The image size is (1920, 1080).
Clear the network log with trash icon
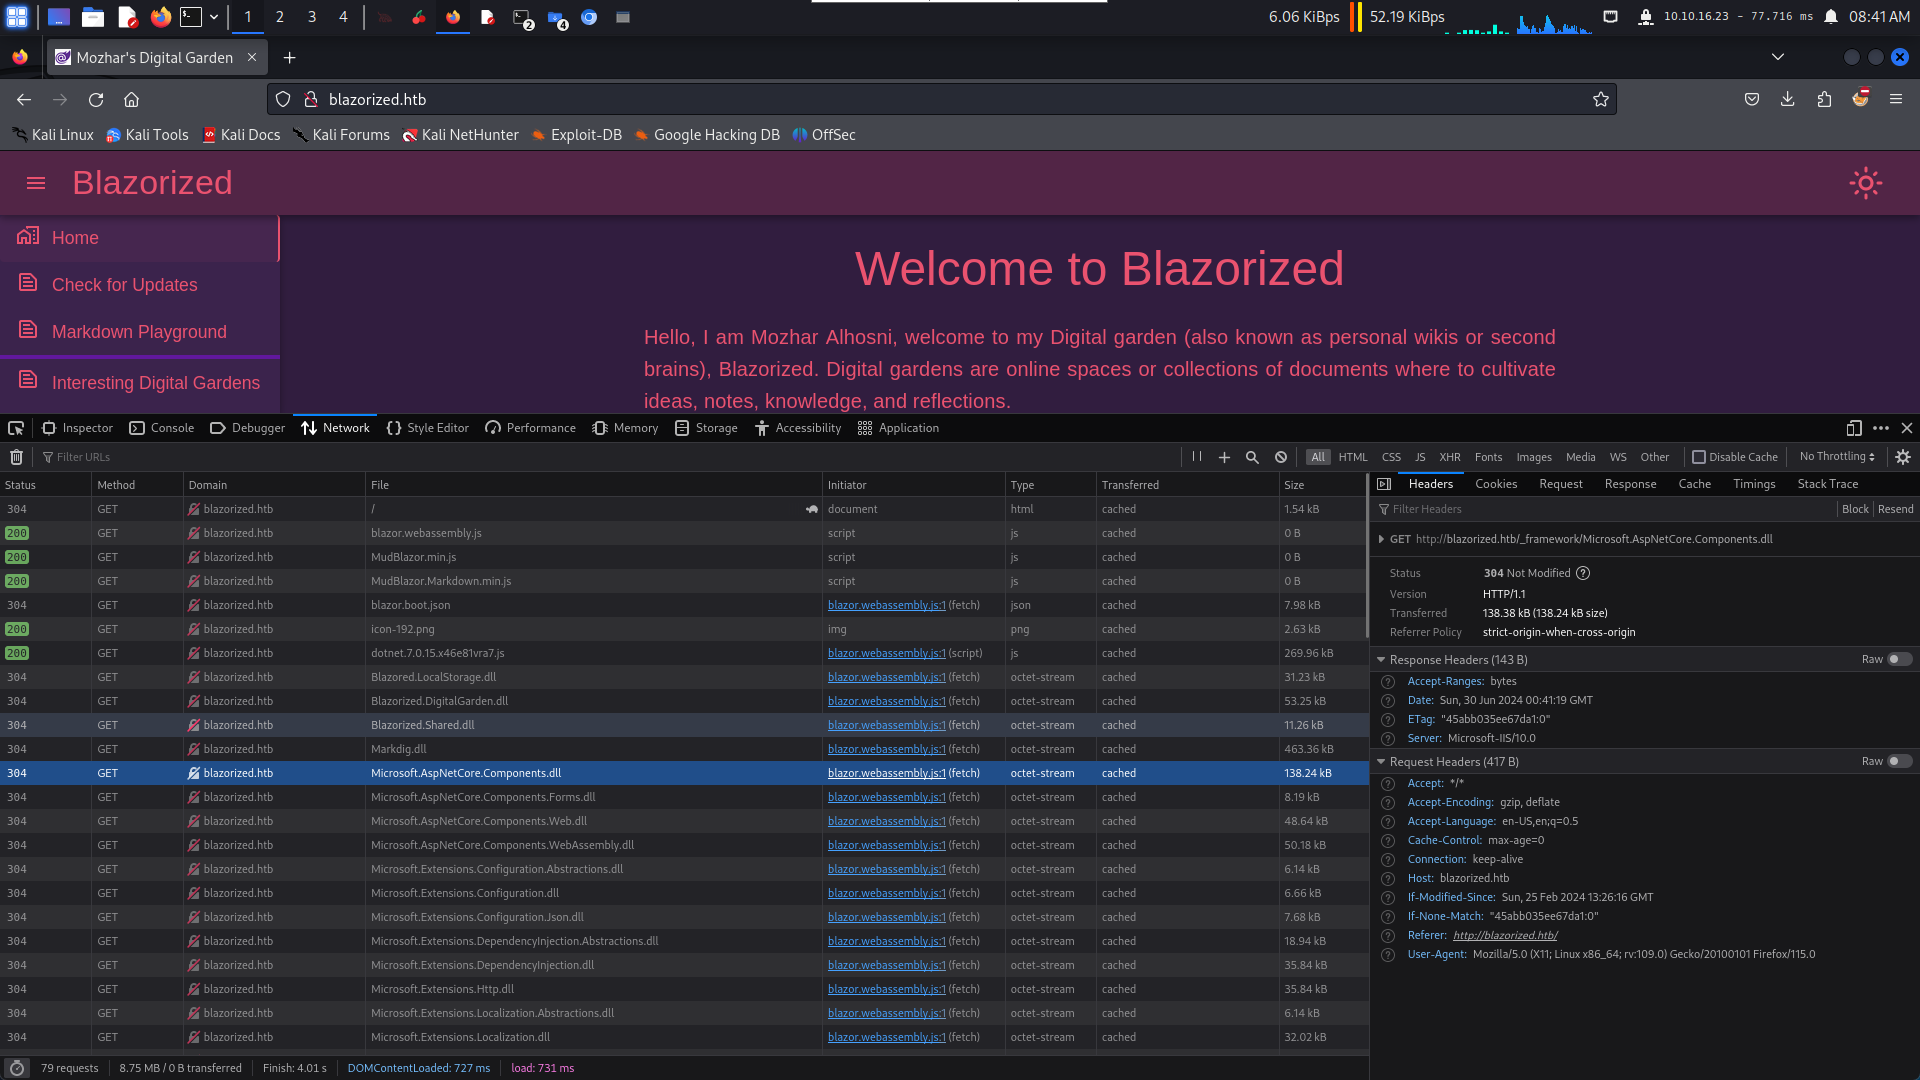point(16,457)
